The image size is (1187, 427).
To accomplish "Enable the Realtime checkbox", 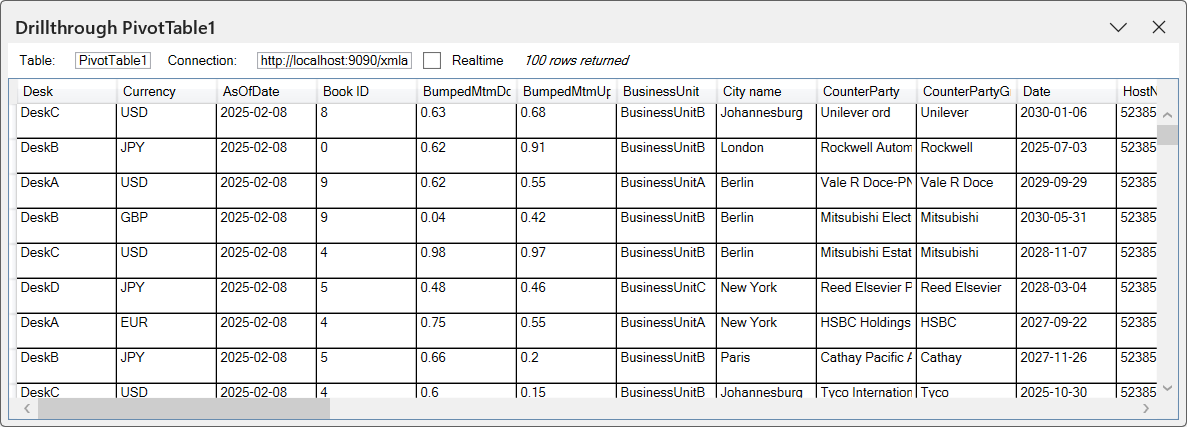I will point(432,61).
